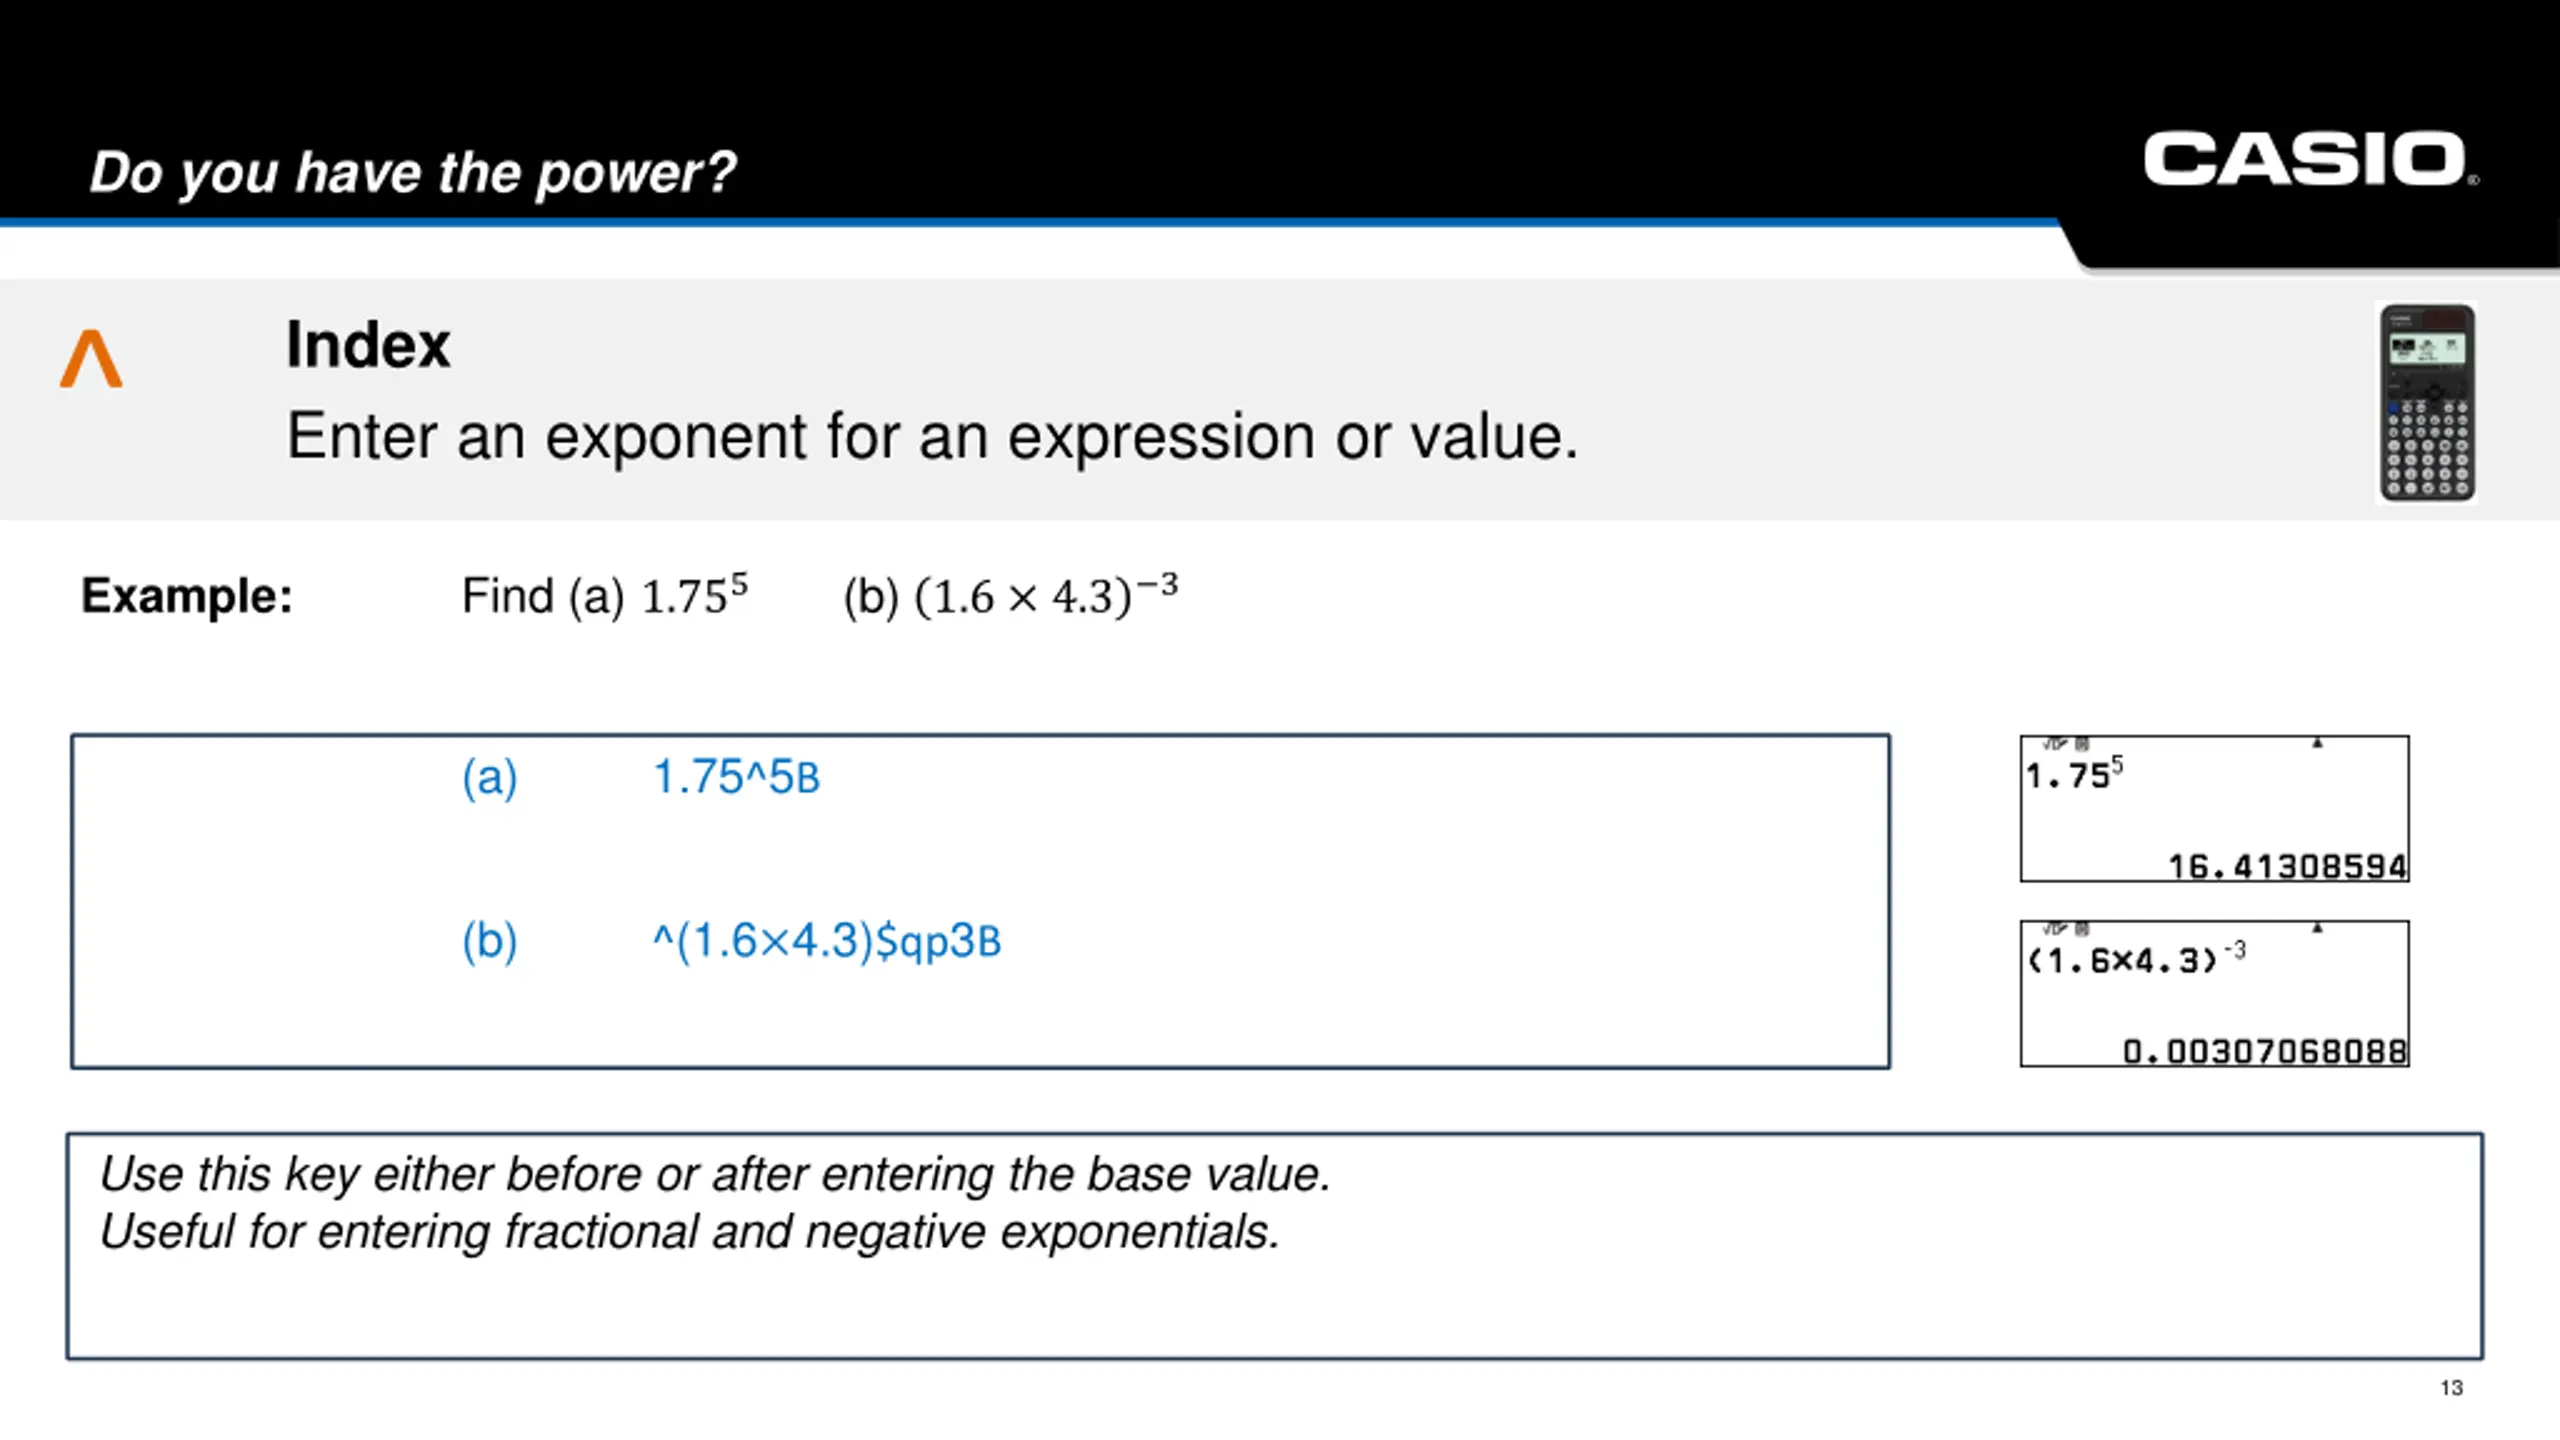Click key sequence 1.75^5B for part (a)
The image size is (2560, 1440).
point(736,777)
